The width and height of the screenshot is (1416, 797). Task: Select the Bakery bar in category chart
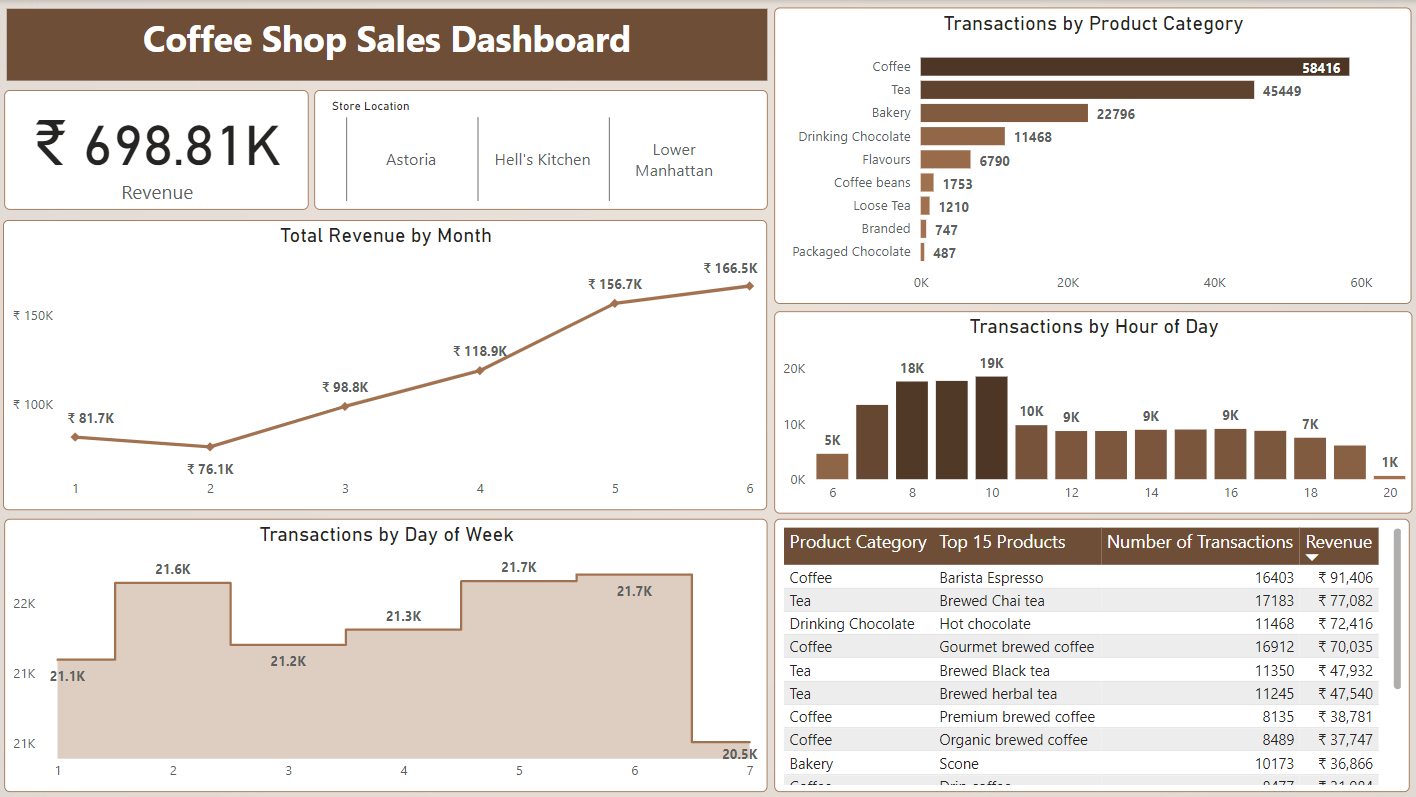1004,113
